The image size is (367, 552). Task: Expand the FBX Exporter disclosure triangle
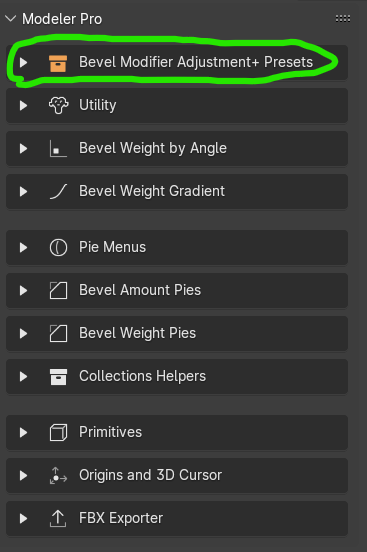[x=24, y=518]
